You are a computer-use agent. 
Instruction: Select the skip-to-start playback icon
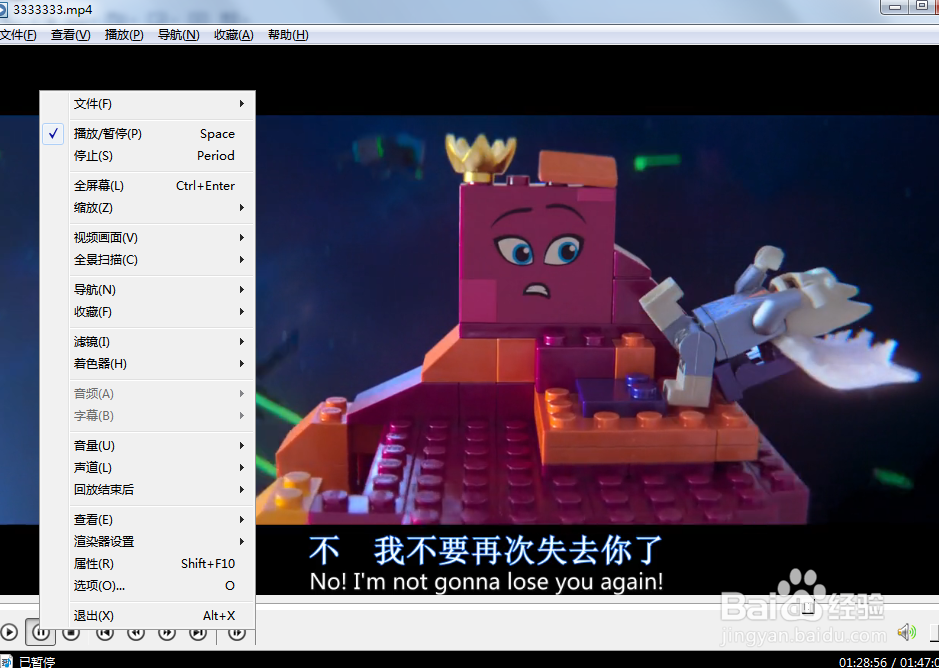pos(104,632)
